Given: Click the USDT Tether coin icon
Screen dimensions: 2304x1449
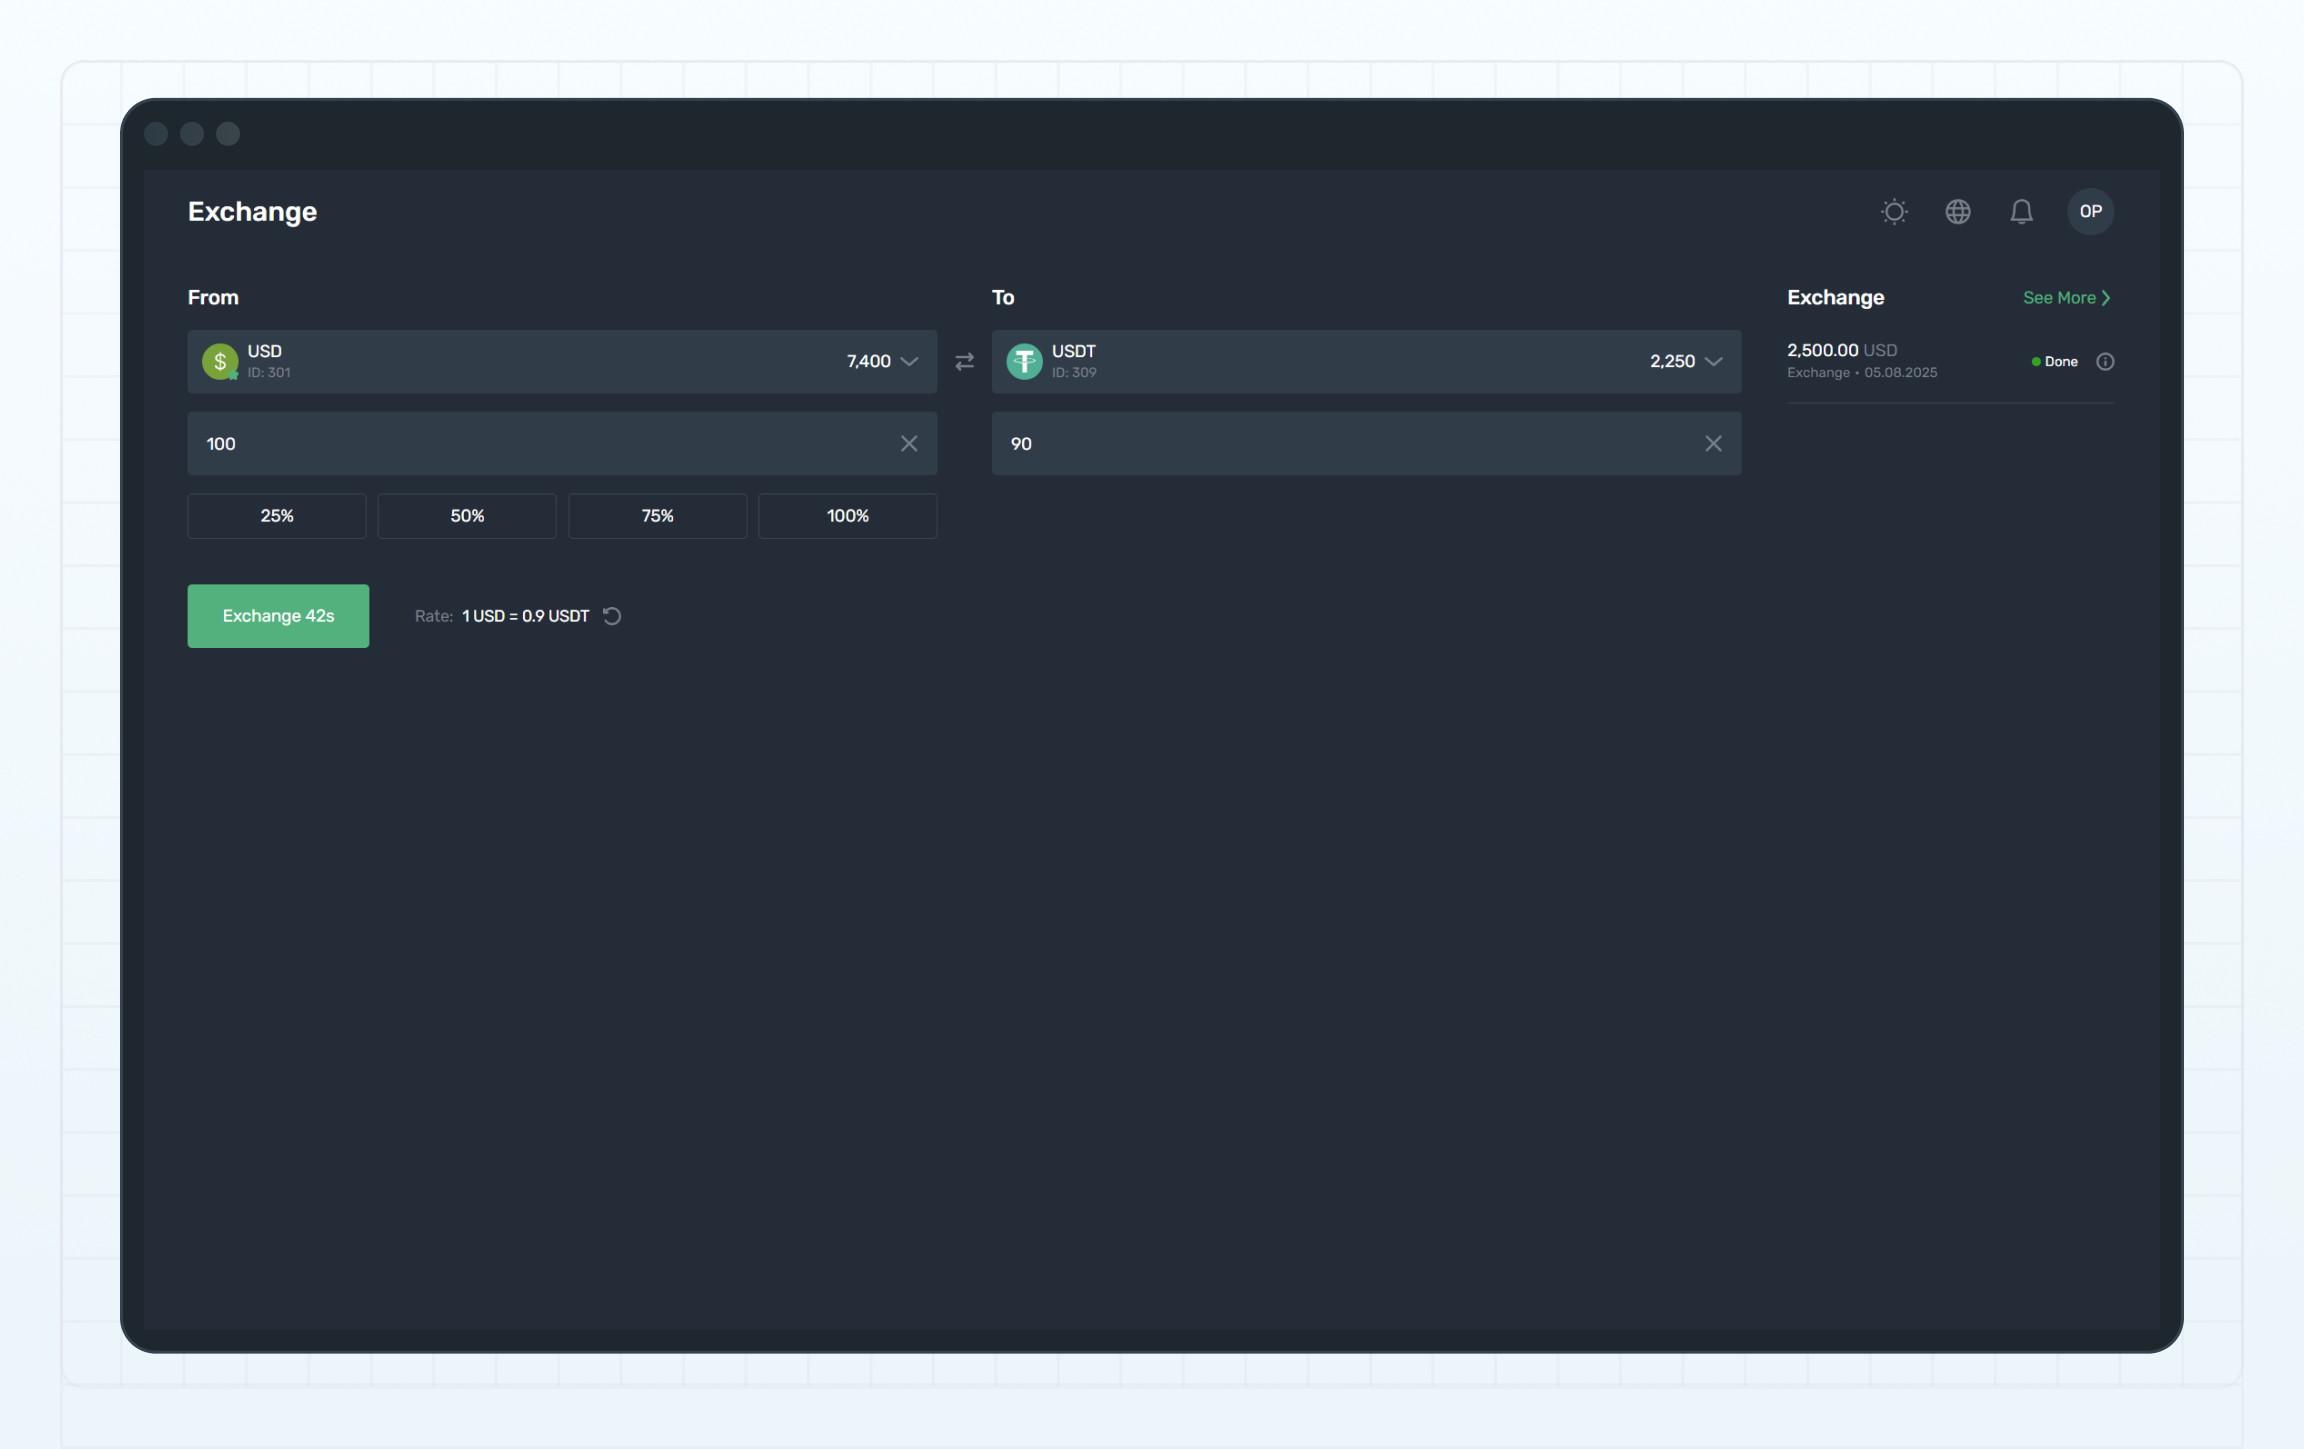Looking at the screenshot, I should tap(1024, 361).
